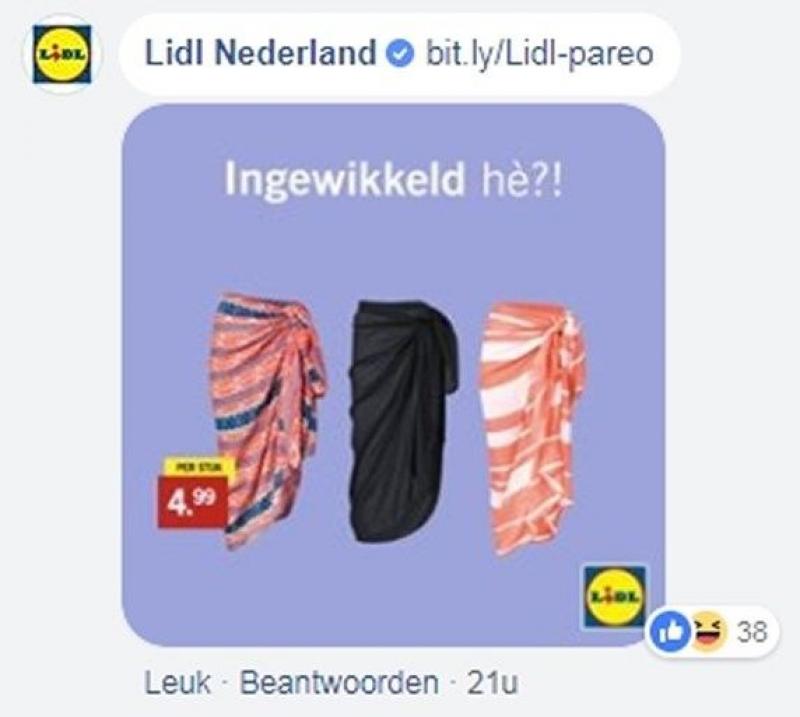
Task: Click the 21u timestamp
Action: coord(492,683)
